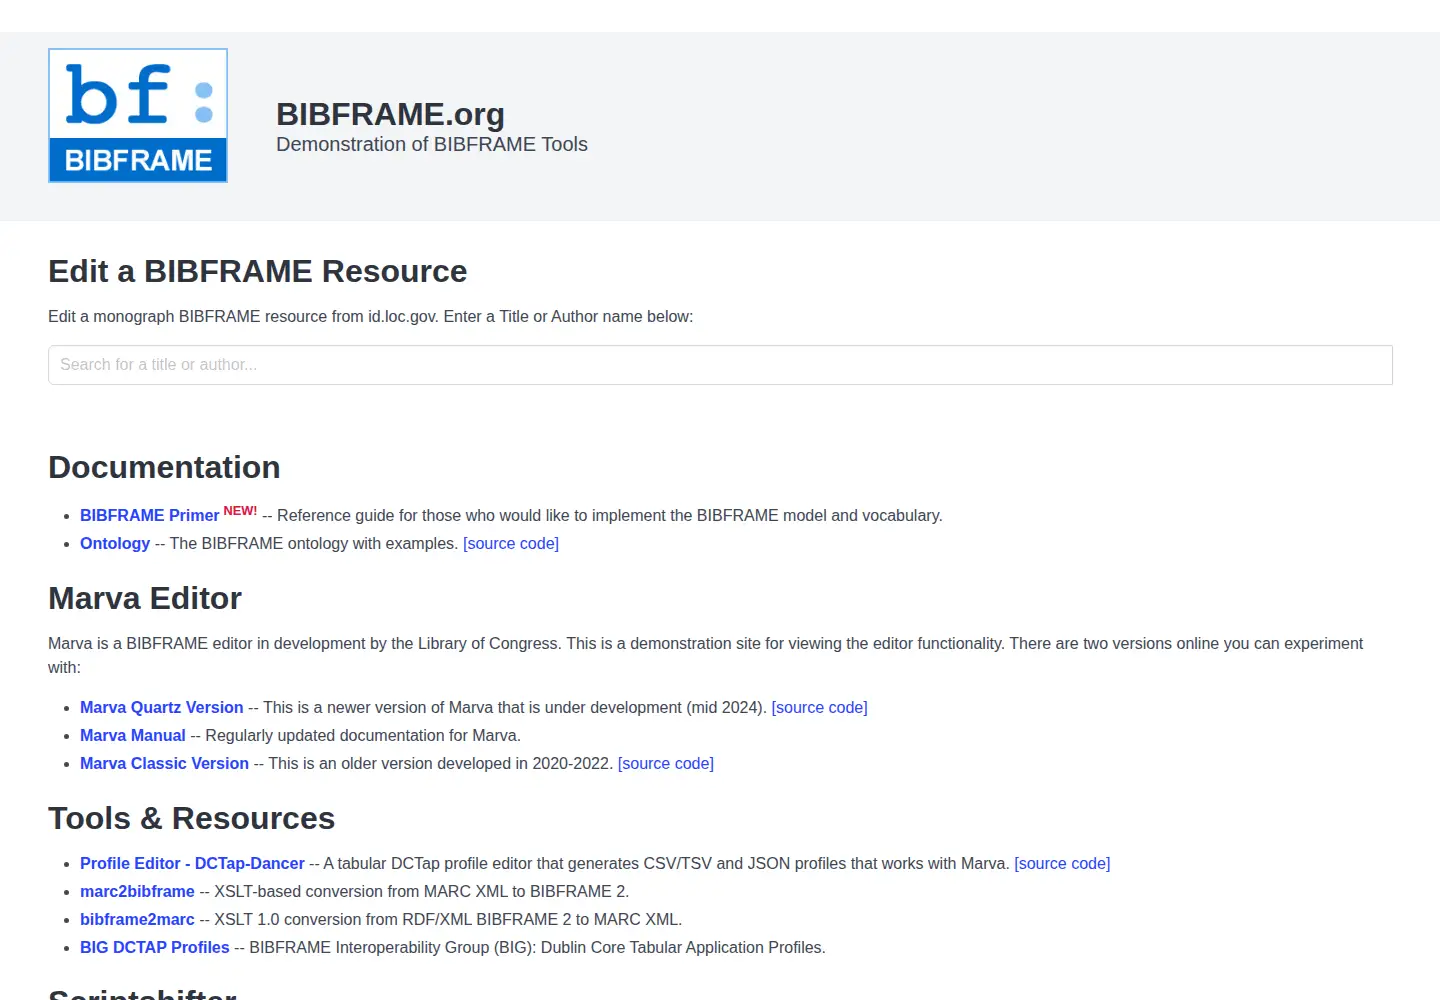Open the marc2bibframe link

tap(137, 892)
